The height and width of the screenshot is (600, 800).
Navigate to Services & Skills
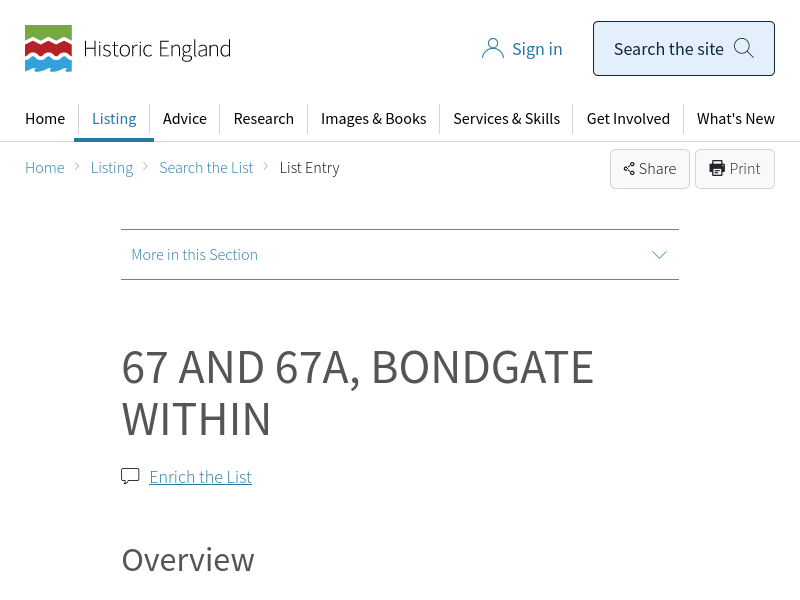(506, 118)
